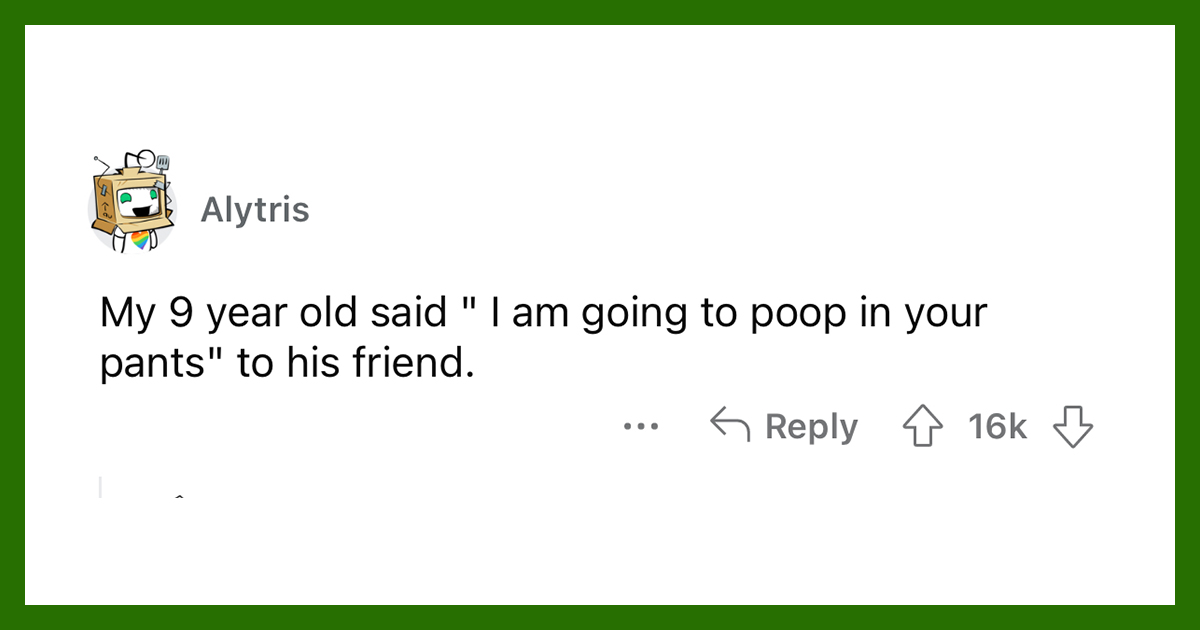Click the green border surrounding the card
Image resolution: width=1200 pixels, height=630 pixels.
pyautogui.click(x=600, y=12)
